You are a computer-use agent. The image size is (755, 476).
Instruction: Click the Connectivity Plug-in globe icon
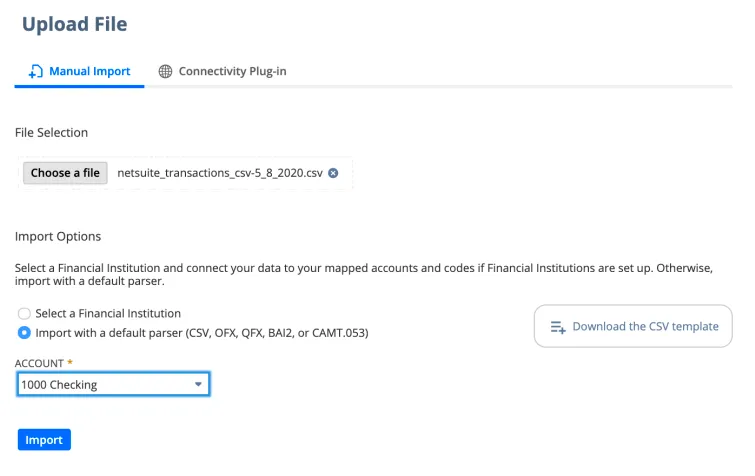pos(165,72)
